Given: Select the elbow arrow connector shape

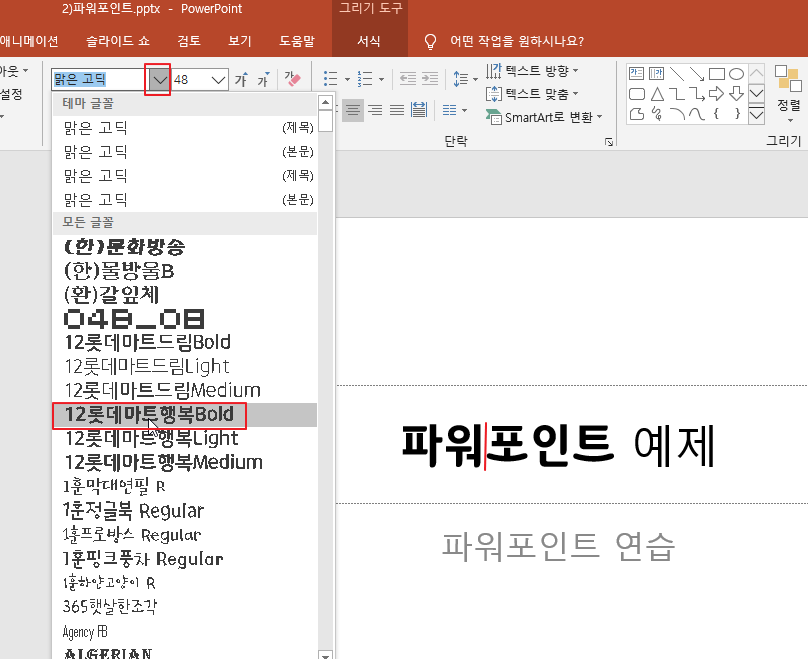Looking at the screenshot, I should 697,94.
